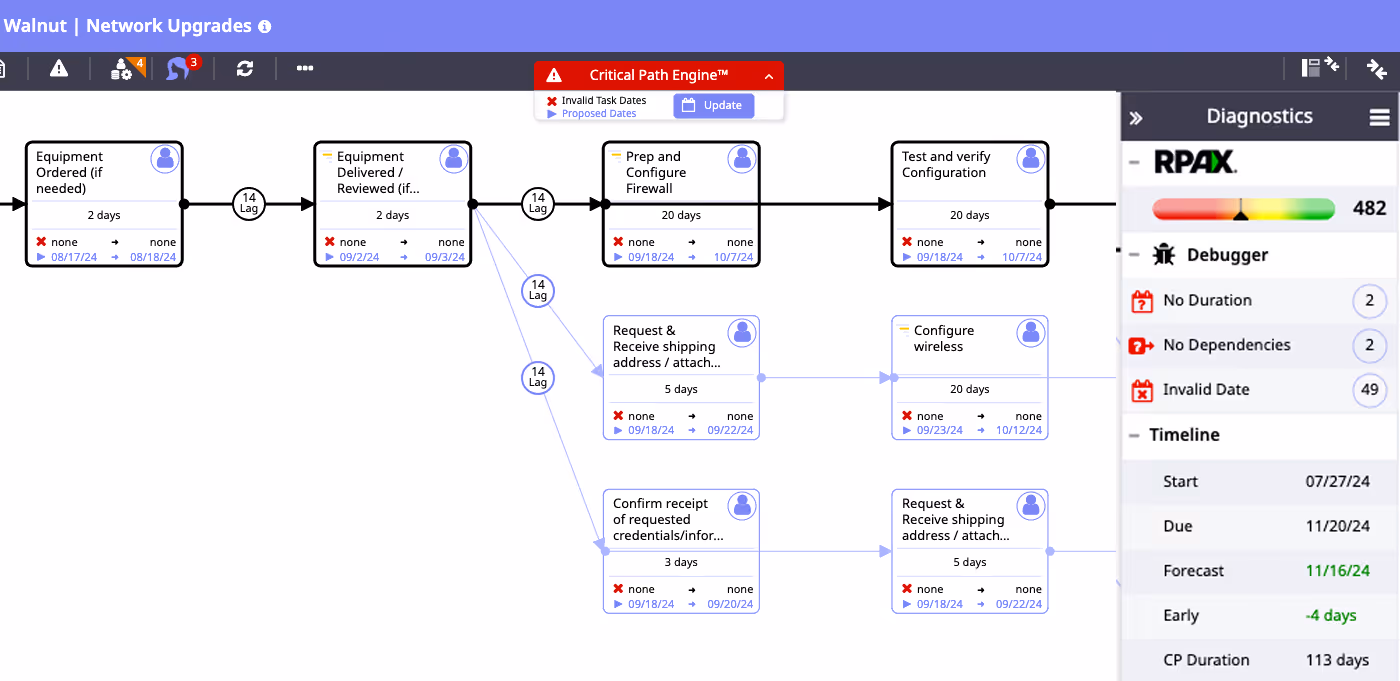The height and width of the screenshot is (681, 1400).
Task: Select the Equipment Ordered (if needed) task card
Action: tap(104, 204)
